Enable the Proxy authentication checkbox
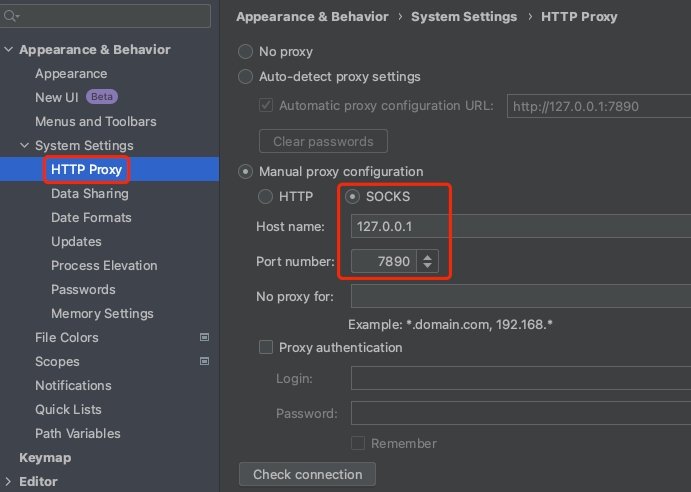Image resolution: width=691 pixels, height=492 pixels. (x=266, y=347)
